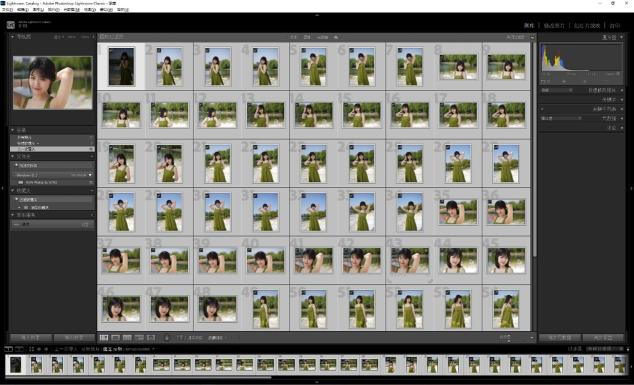Click the lock icon on the Library filter bar
This screenshot has width=634, height=385.
click(x=533, y=37)
